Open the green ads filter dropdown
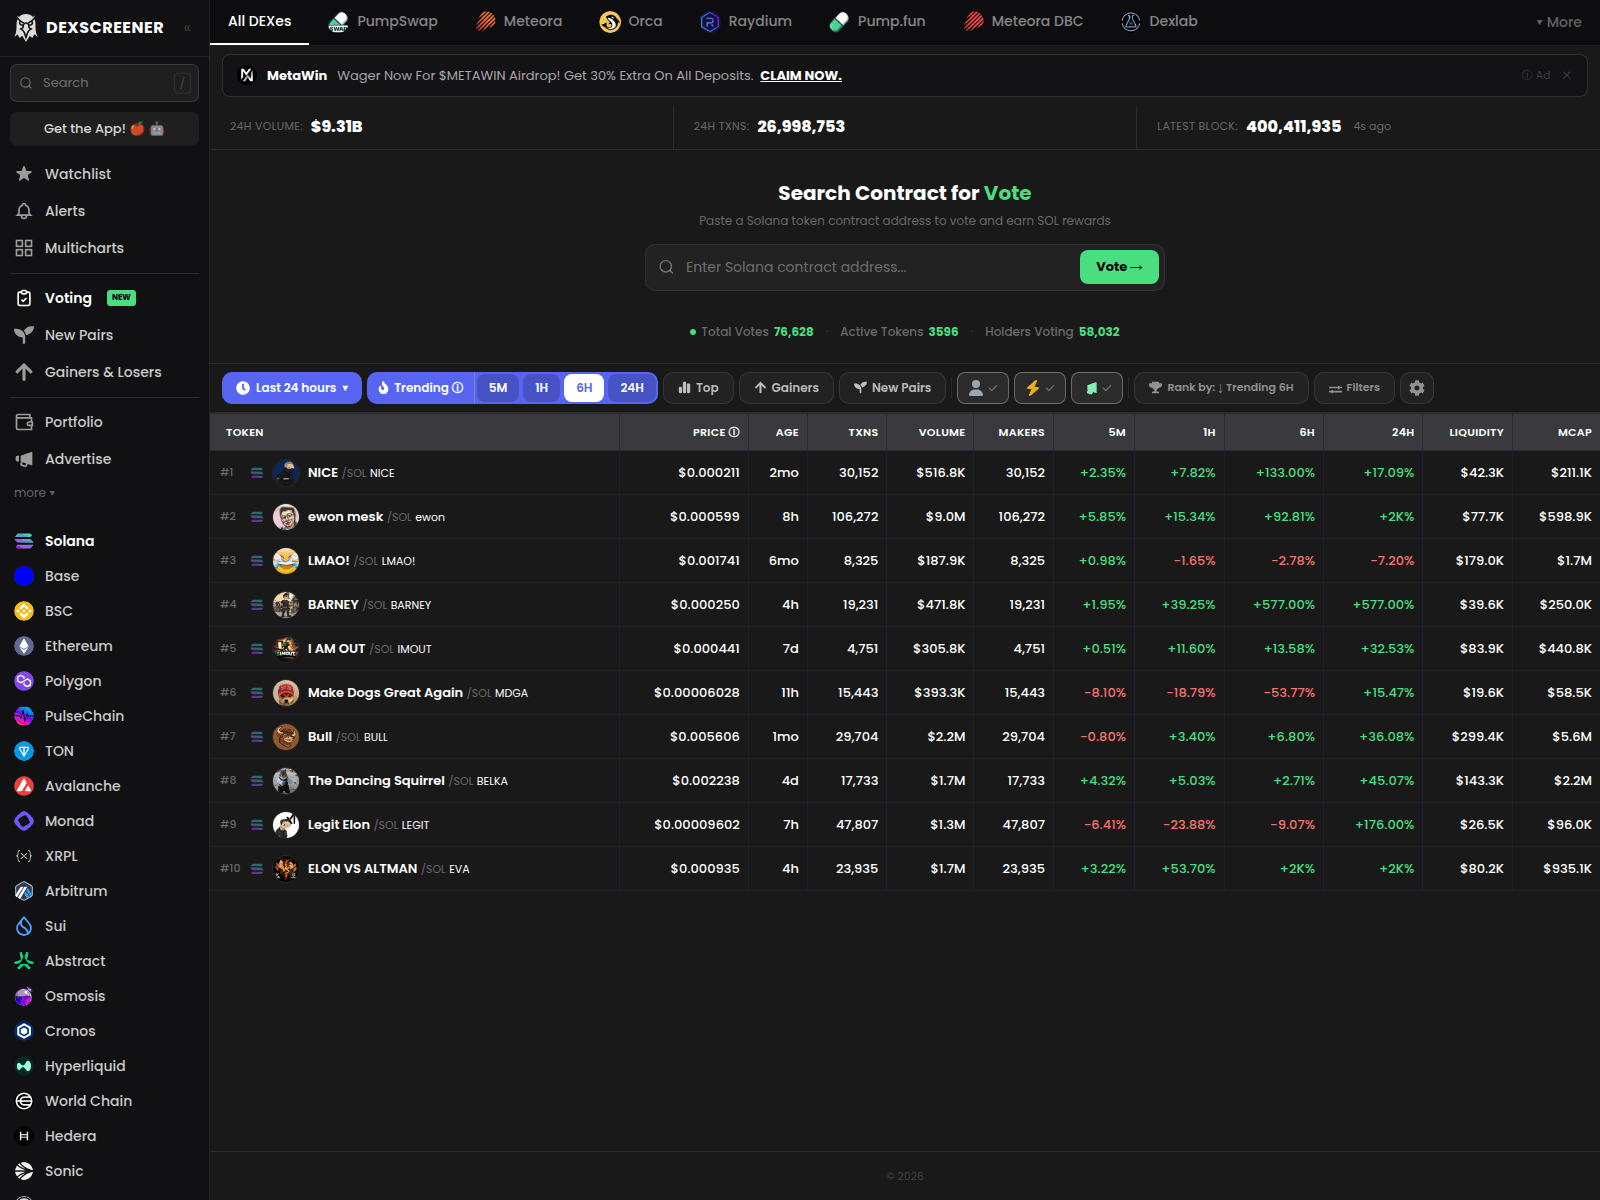The height and width of the screenshot is (1200, 1600). coord(1097,388)
